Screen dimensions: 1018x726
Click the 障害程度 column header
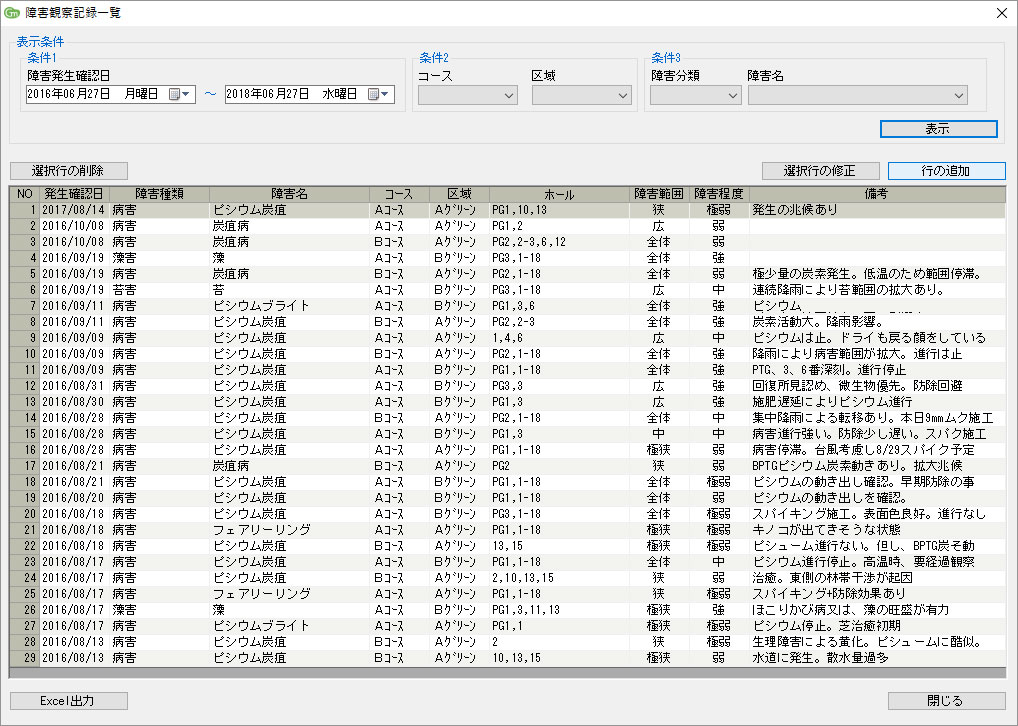[x=719, y=194]
